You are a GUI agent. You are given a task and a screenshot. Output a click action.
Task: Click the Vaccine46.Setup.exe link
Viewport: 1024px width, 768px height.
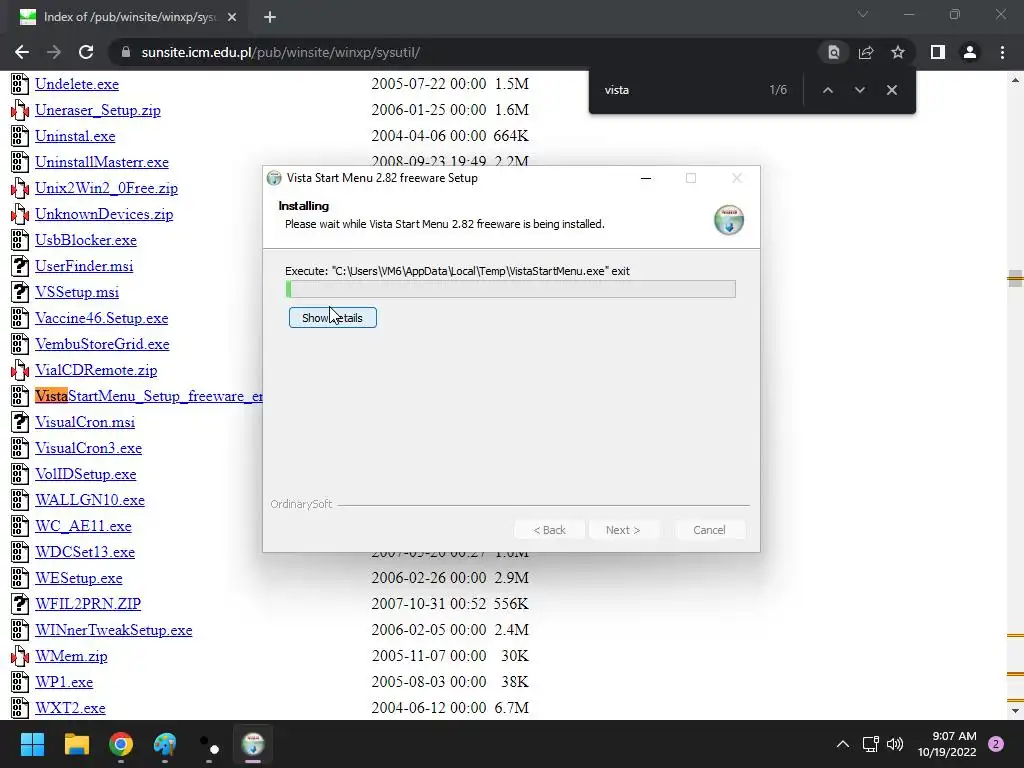tap(102, 318)
